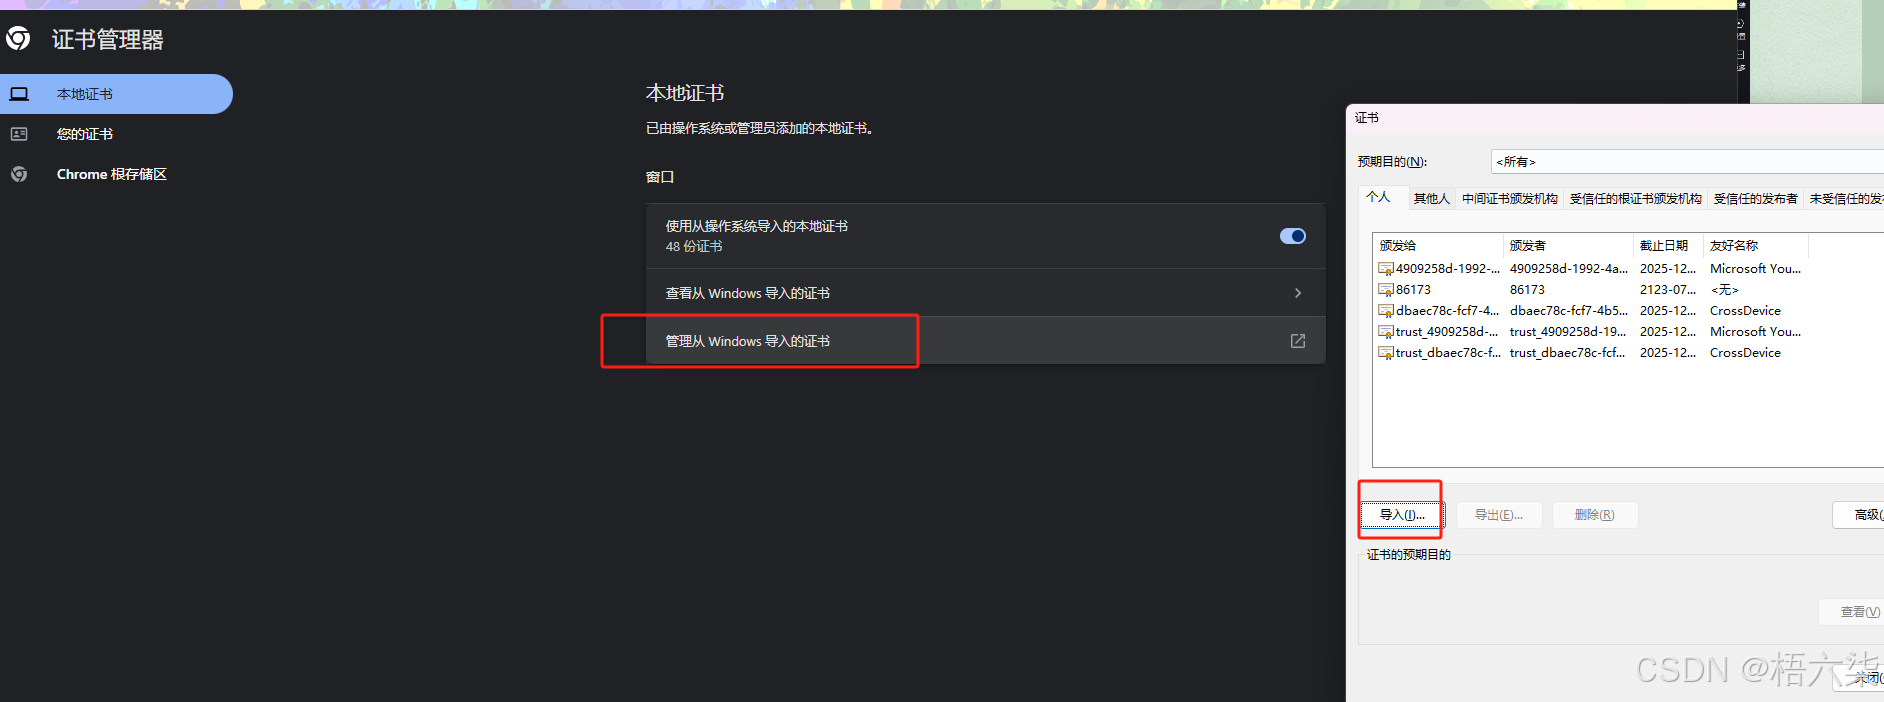This screenshot has width=1884, height=702.
Task: Open the 预期目的 dropdown showing <所有>
Action: [x=1687, y=162]
